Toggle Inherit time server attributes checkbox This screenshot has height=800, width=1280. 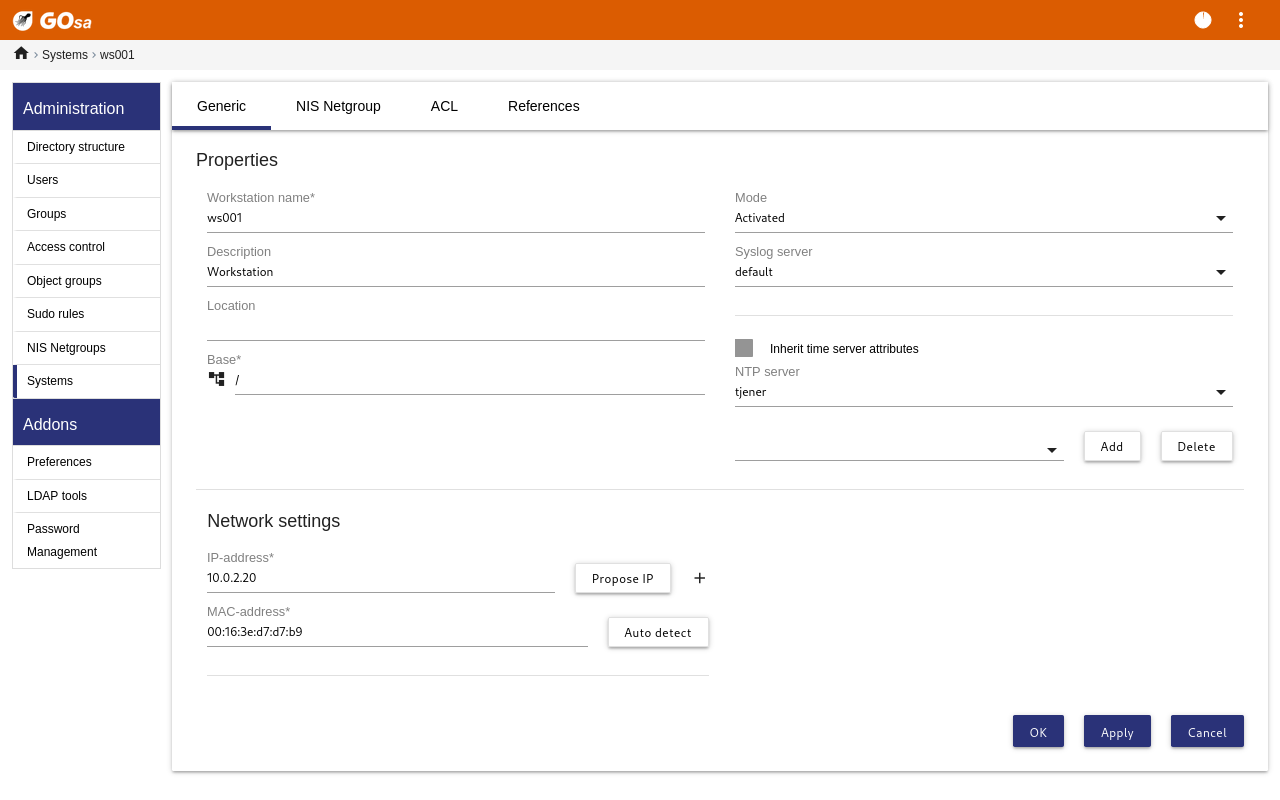click(744, 348)
